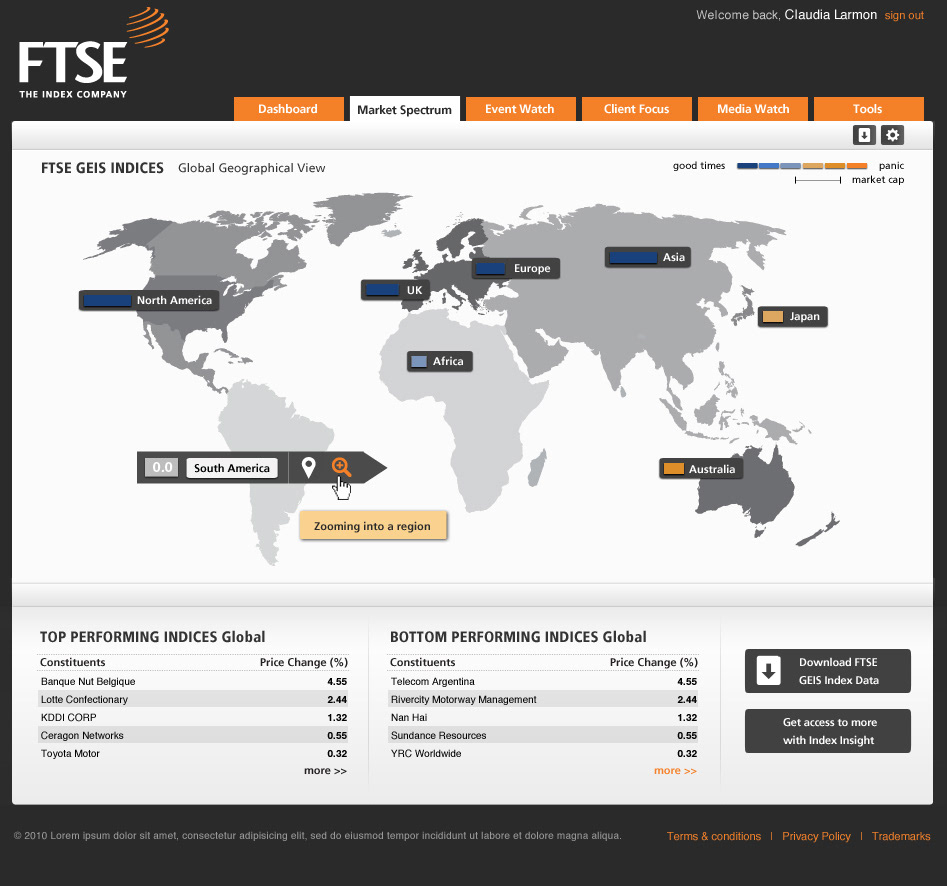
Task: Click the user name Claudia Larmon
Action: [830, 15]
